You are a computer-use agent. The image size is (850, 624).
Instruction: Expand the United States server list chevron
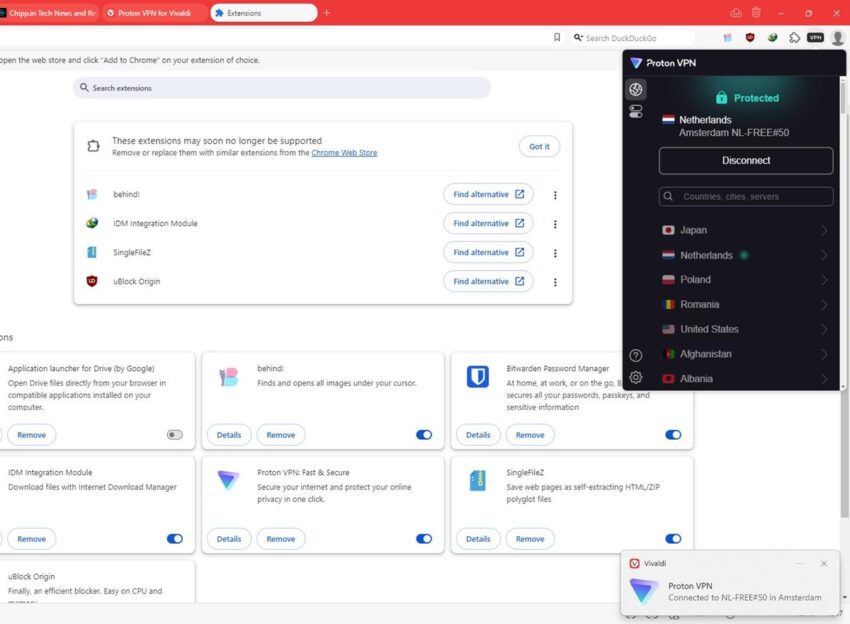click(824, 329)
